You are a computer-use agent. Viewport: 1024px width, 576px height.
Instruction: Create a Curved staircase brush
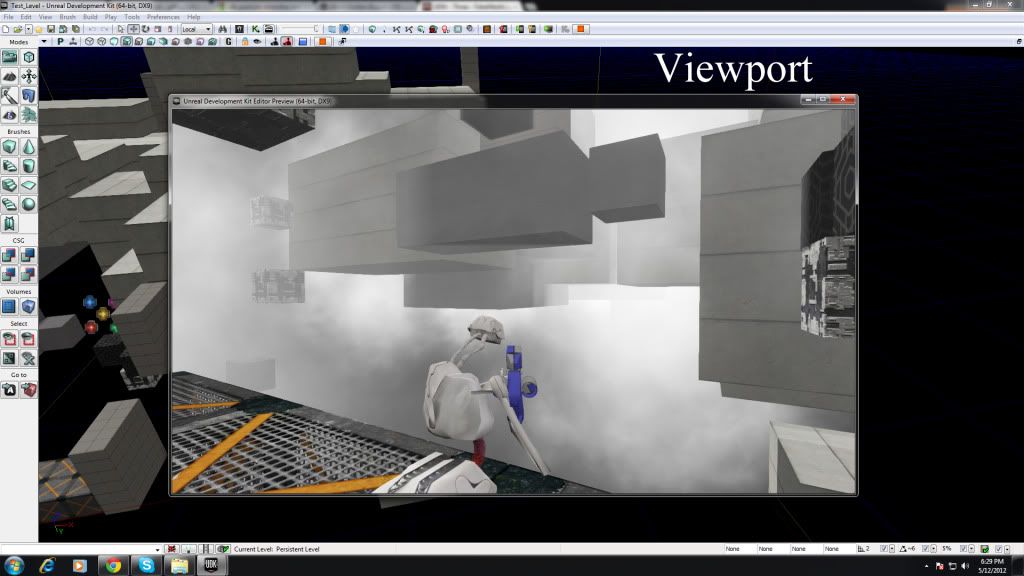pos(9,166)
